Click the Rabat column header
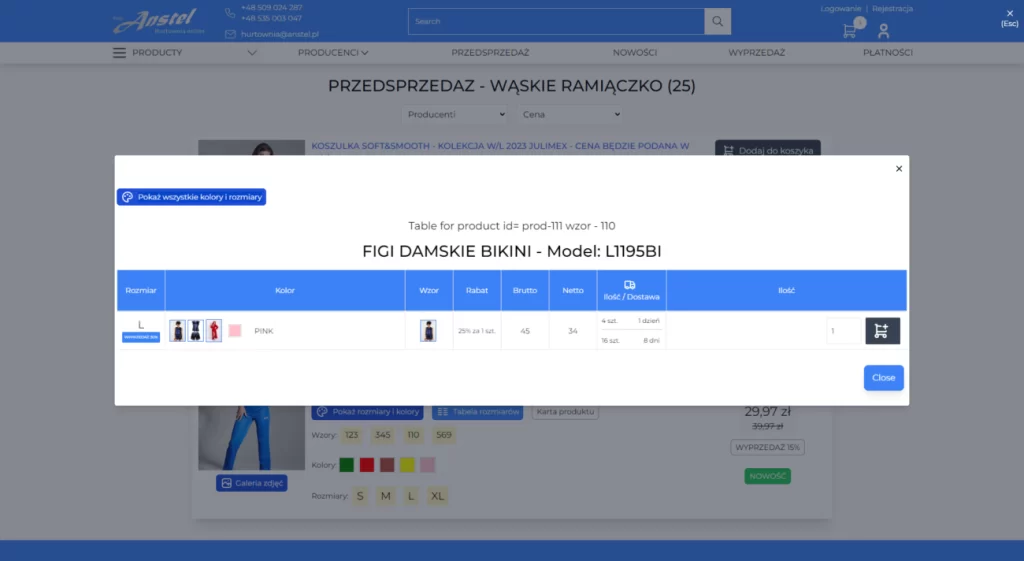Viewport: 1024px width, 561px height. click(477, 290)
